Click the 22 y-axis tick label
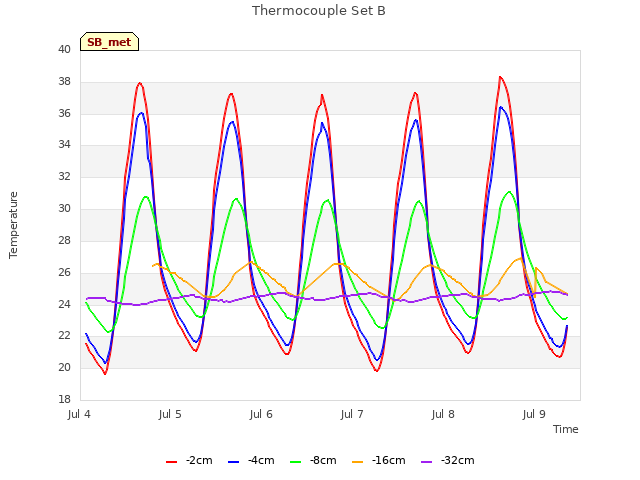640x480 pixels. 64,335
